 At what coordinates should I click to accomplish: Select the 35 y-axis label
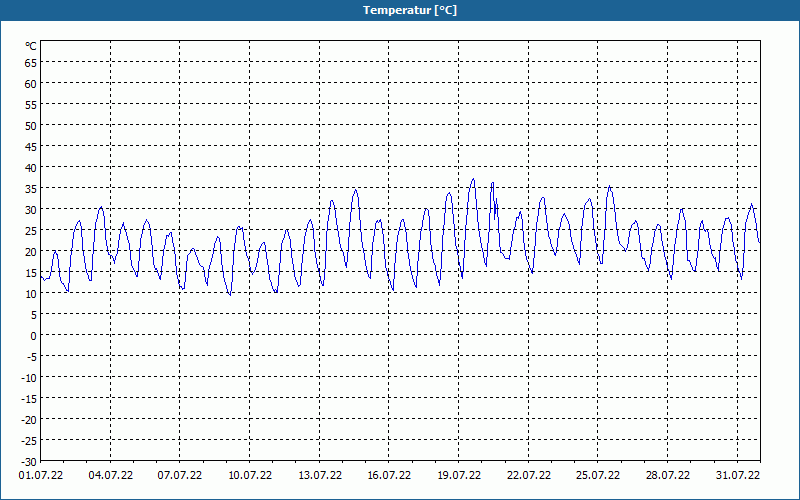(31, 189)
